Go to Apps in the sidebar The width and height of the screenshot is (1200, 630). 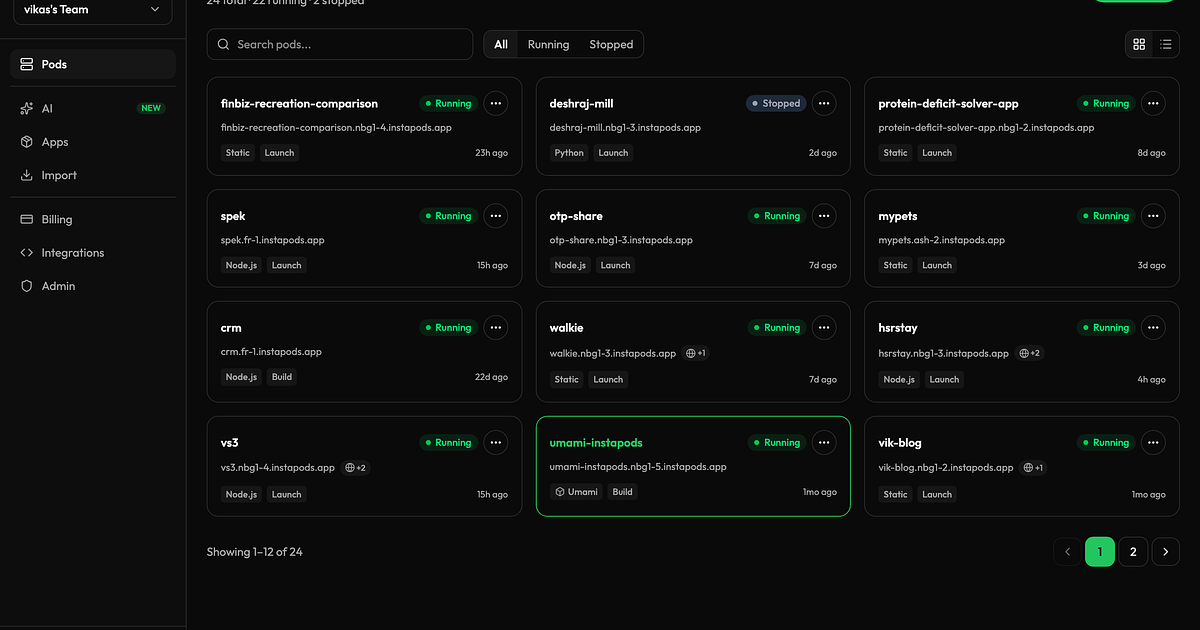tap(93, 142)
